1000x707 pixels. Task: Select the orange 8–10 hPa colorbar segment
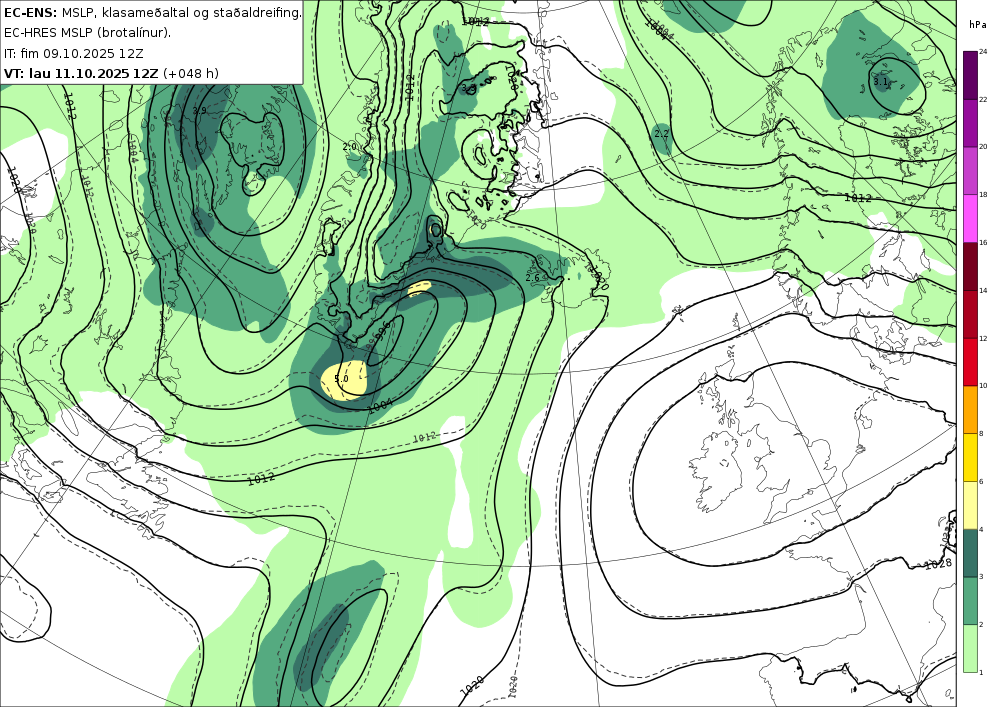tap(970, 409)
